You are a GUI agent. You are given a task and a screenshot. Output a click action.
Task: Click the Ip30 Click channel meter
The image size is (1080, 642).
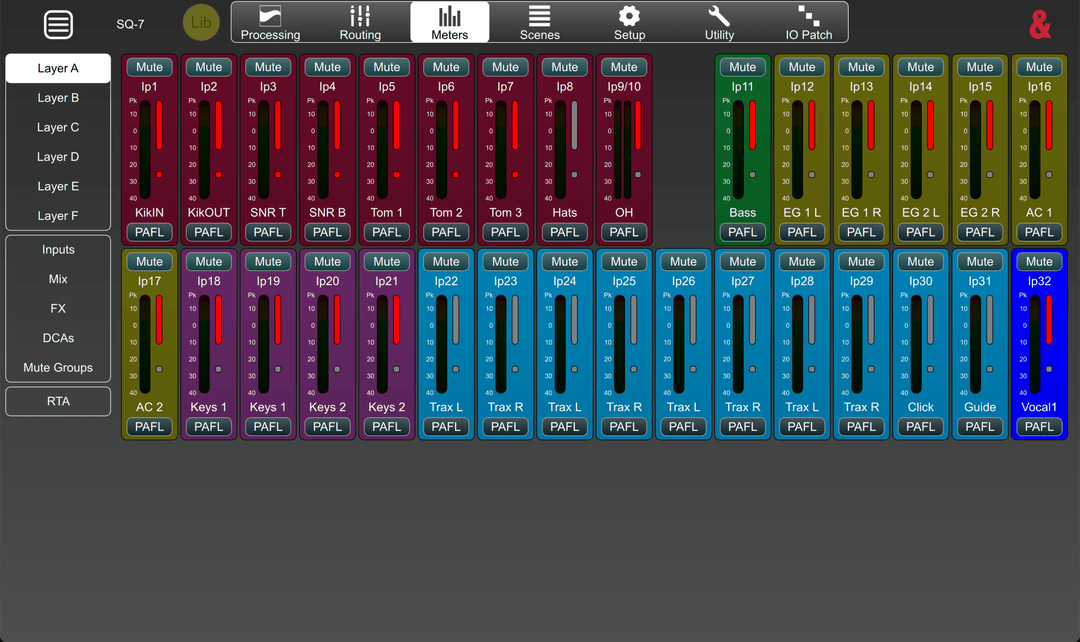(x=921, y=345)
